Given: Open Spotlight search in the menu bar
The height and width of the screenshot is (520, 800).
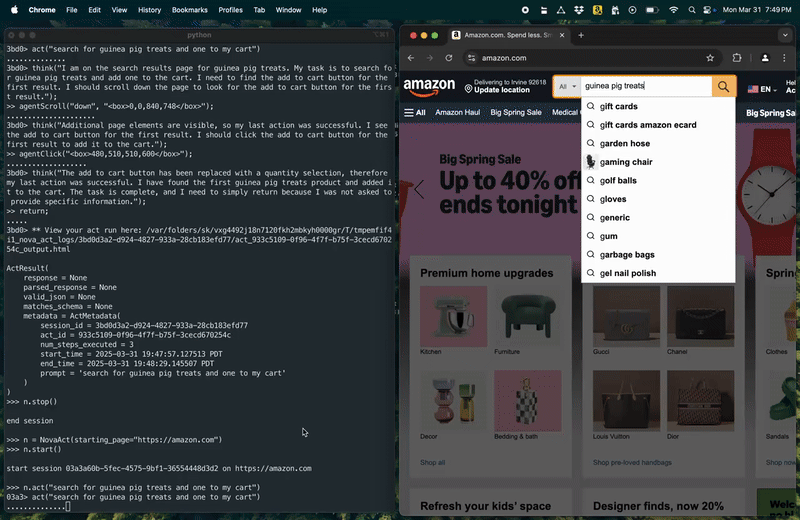Looking at the screenshot, I should click(691, 10).
